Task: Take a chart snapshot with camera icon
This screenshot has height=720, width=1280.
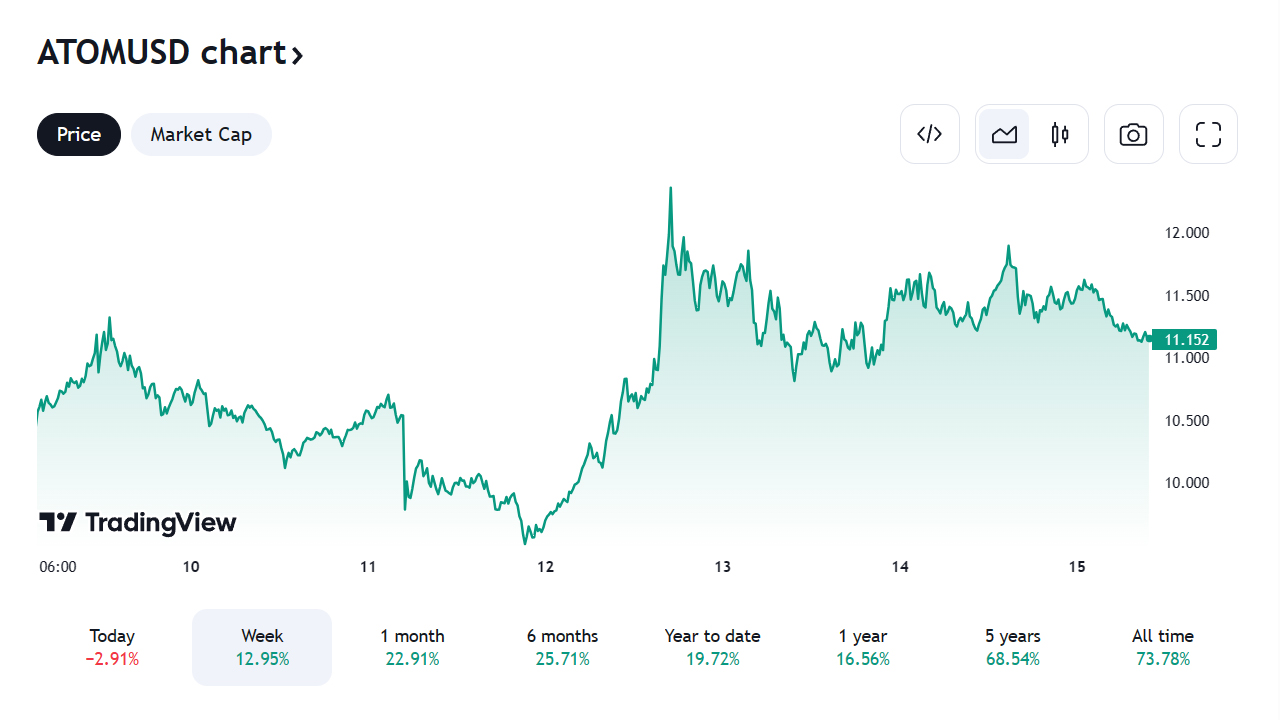Action: tap(1134, 134)
